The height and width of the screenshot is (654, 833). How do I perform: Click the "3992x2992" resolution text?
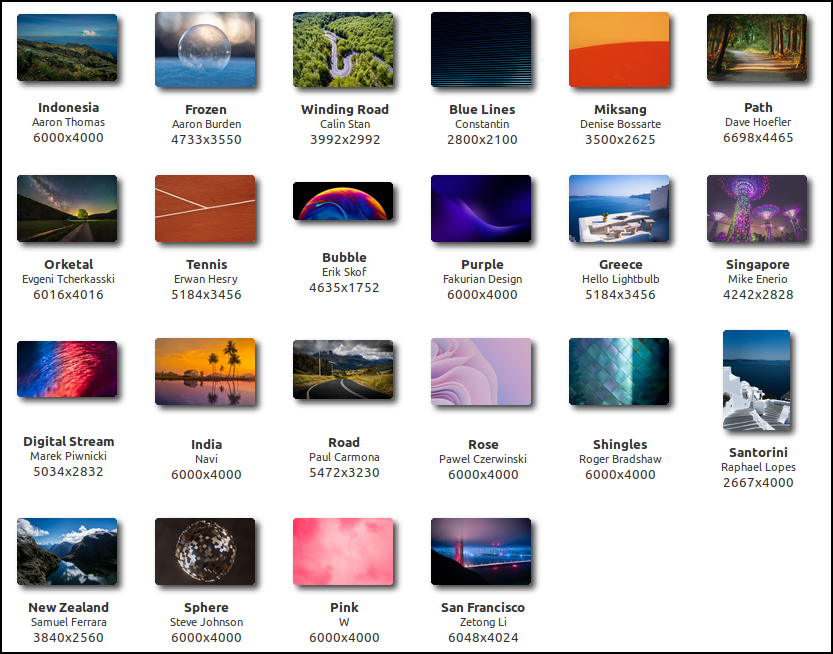tap(344, 139)
